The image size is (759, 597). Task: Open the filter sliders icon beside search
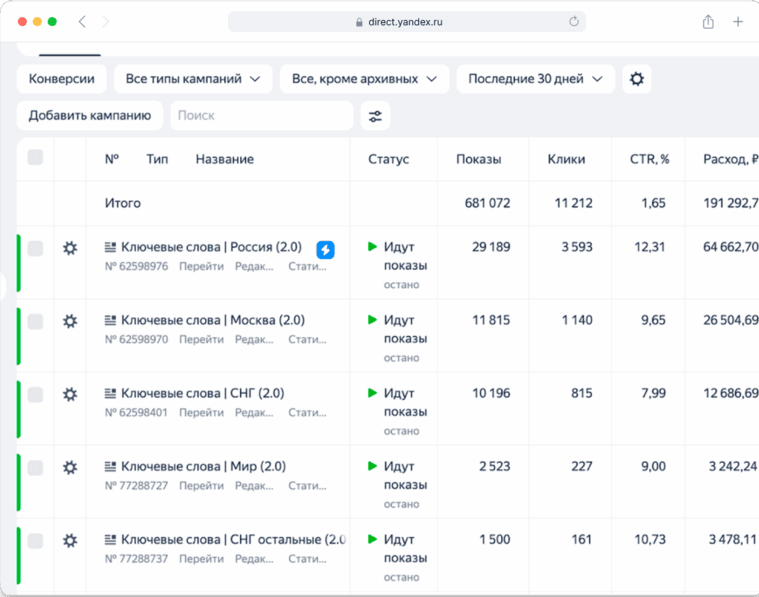pos(375,116)
